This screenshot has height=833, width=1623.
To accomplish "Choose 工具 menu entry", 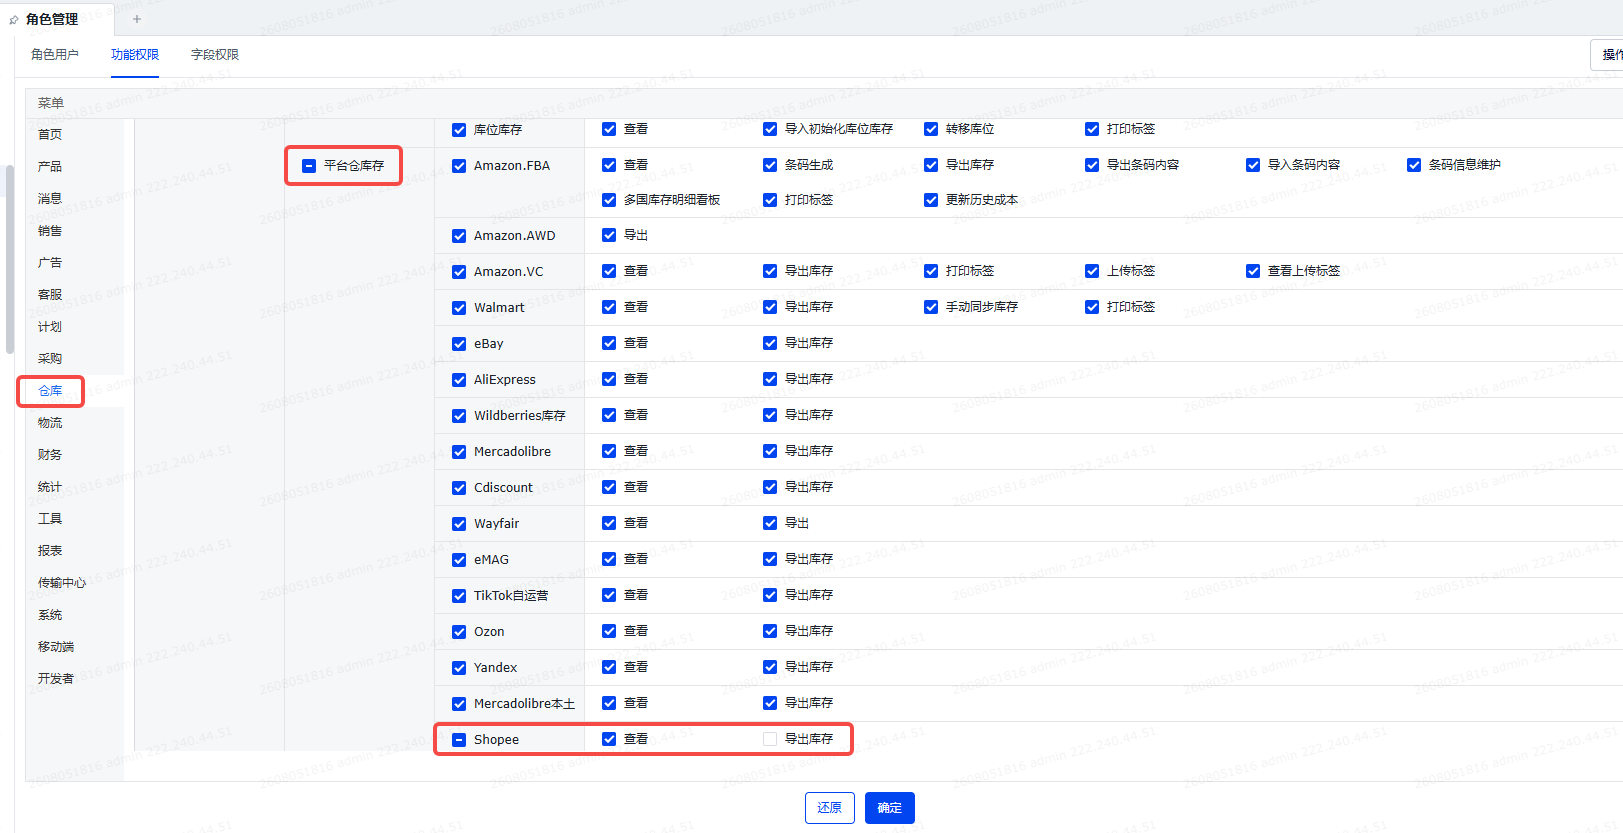I will [50, 519].
